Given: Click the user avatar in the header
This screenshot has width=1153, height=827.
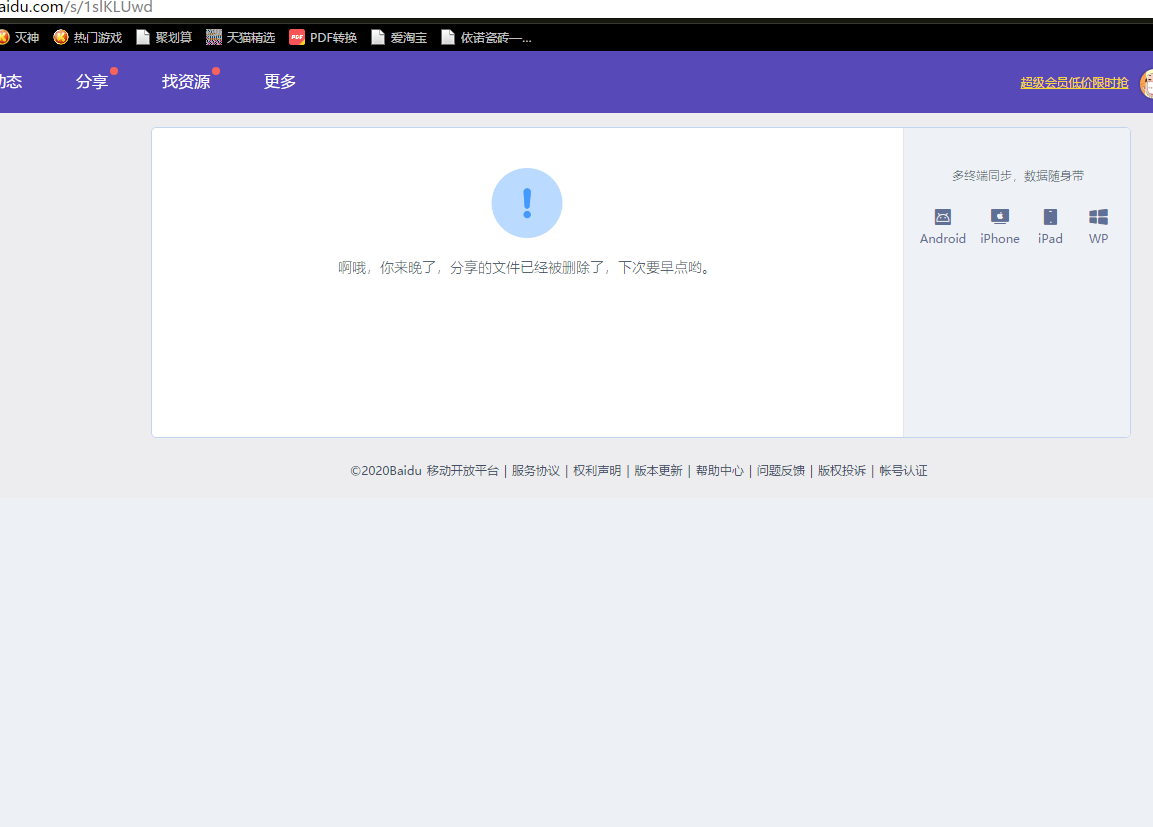Looking at the screenshot, I should pos(1146,83).
